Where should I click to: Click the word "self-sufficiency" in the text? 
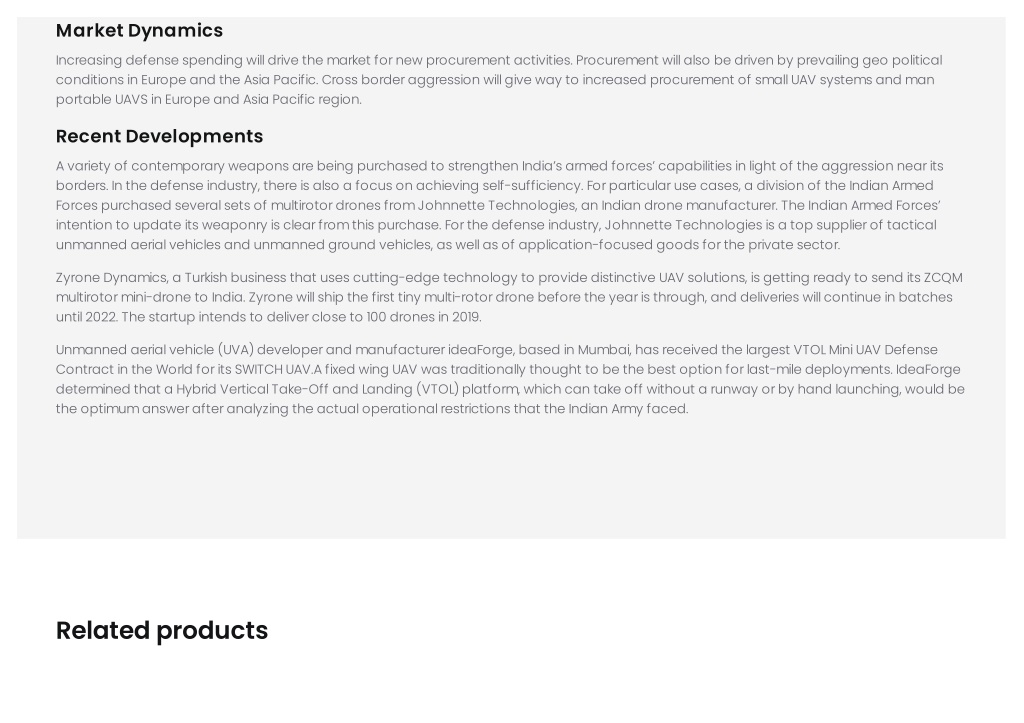coord(532,185)
